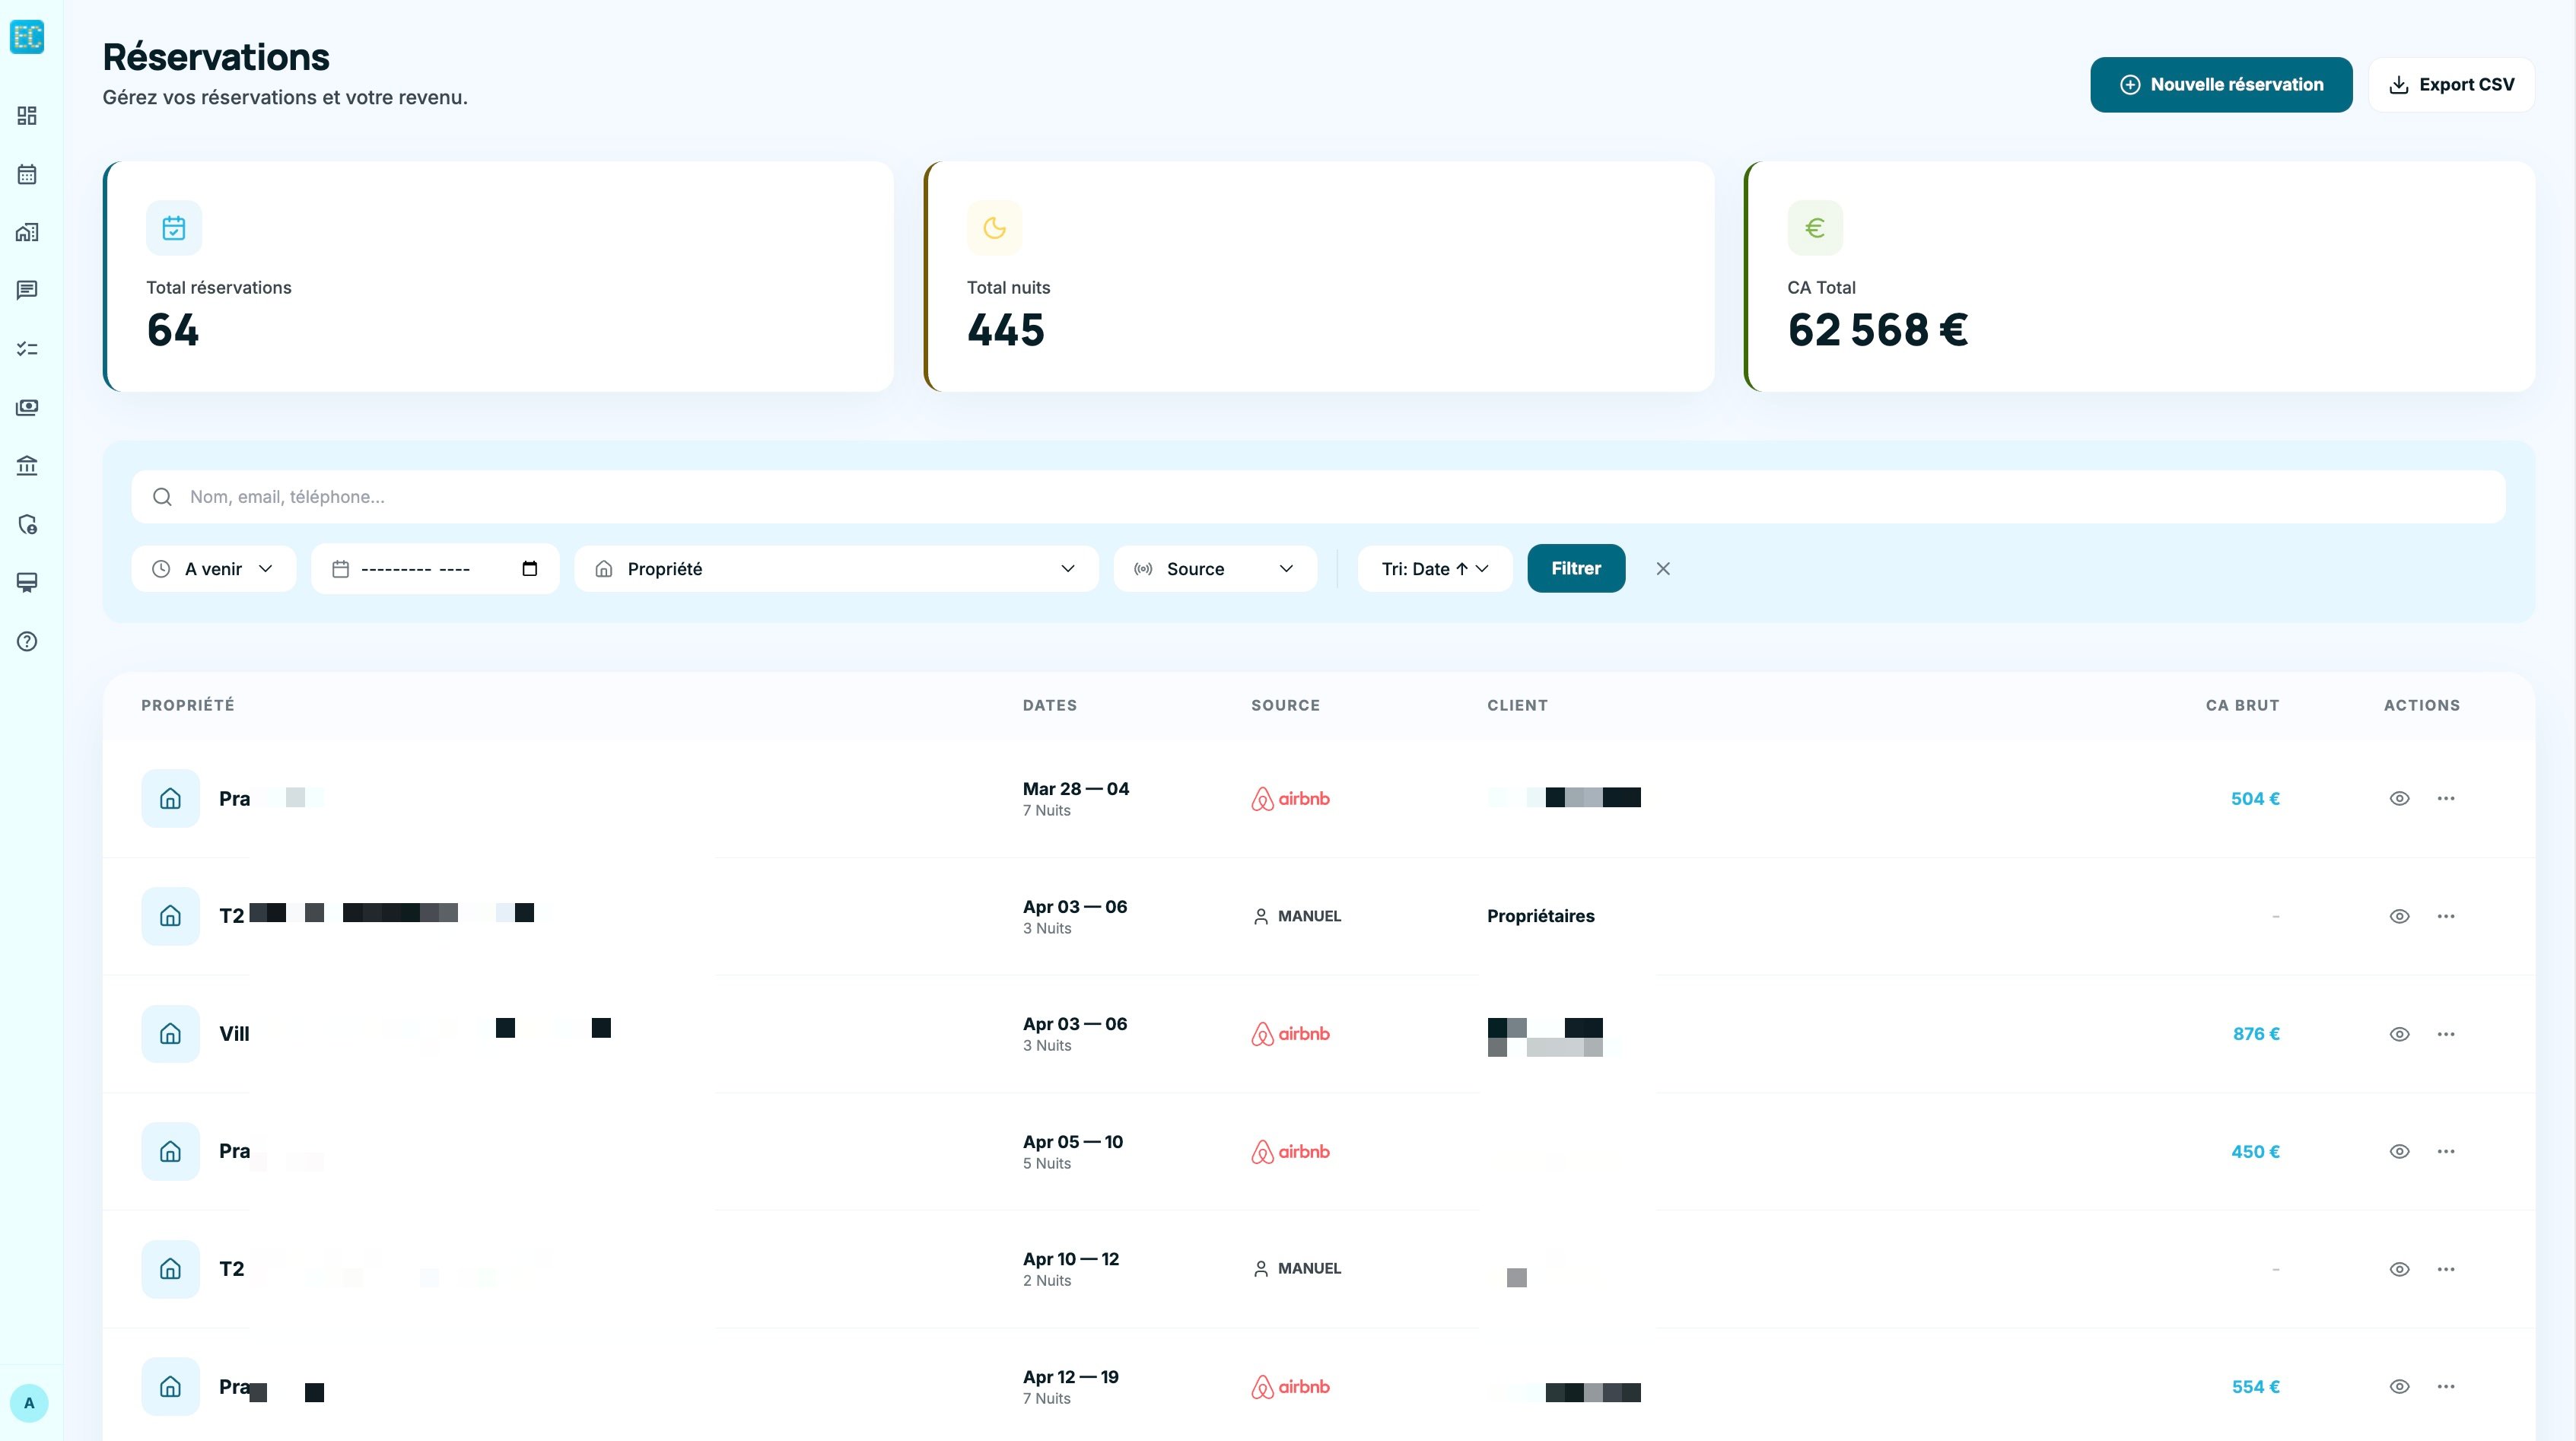
Task: Open the Tri: Date sort menu
Action: [x=1434, y=569]
